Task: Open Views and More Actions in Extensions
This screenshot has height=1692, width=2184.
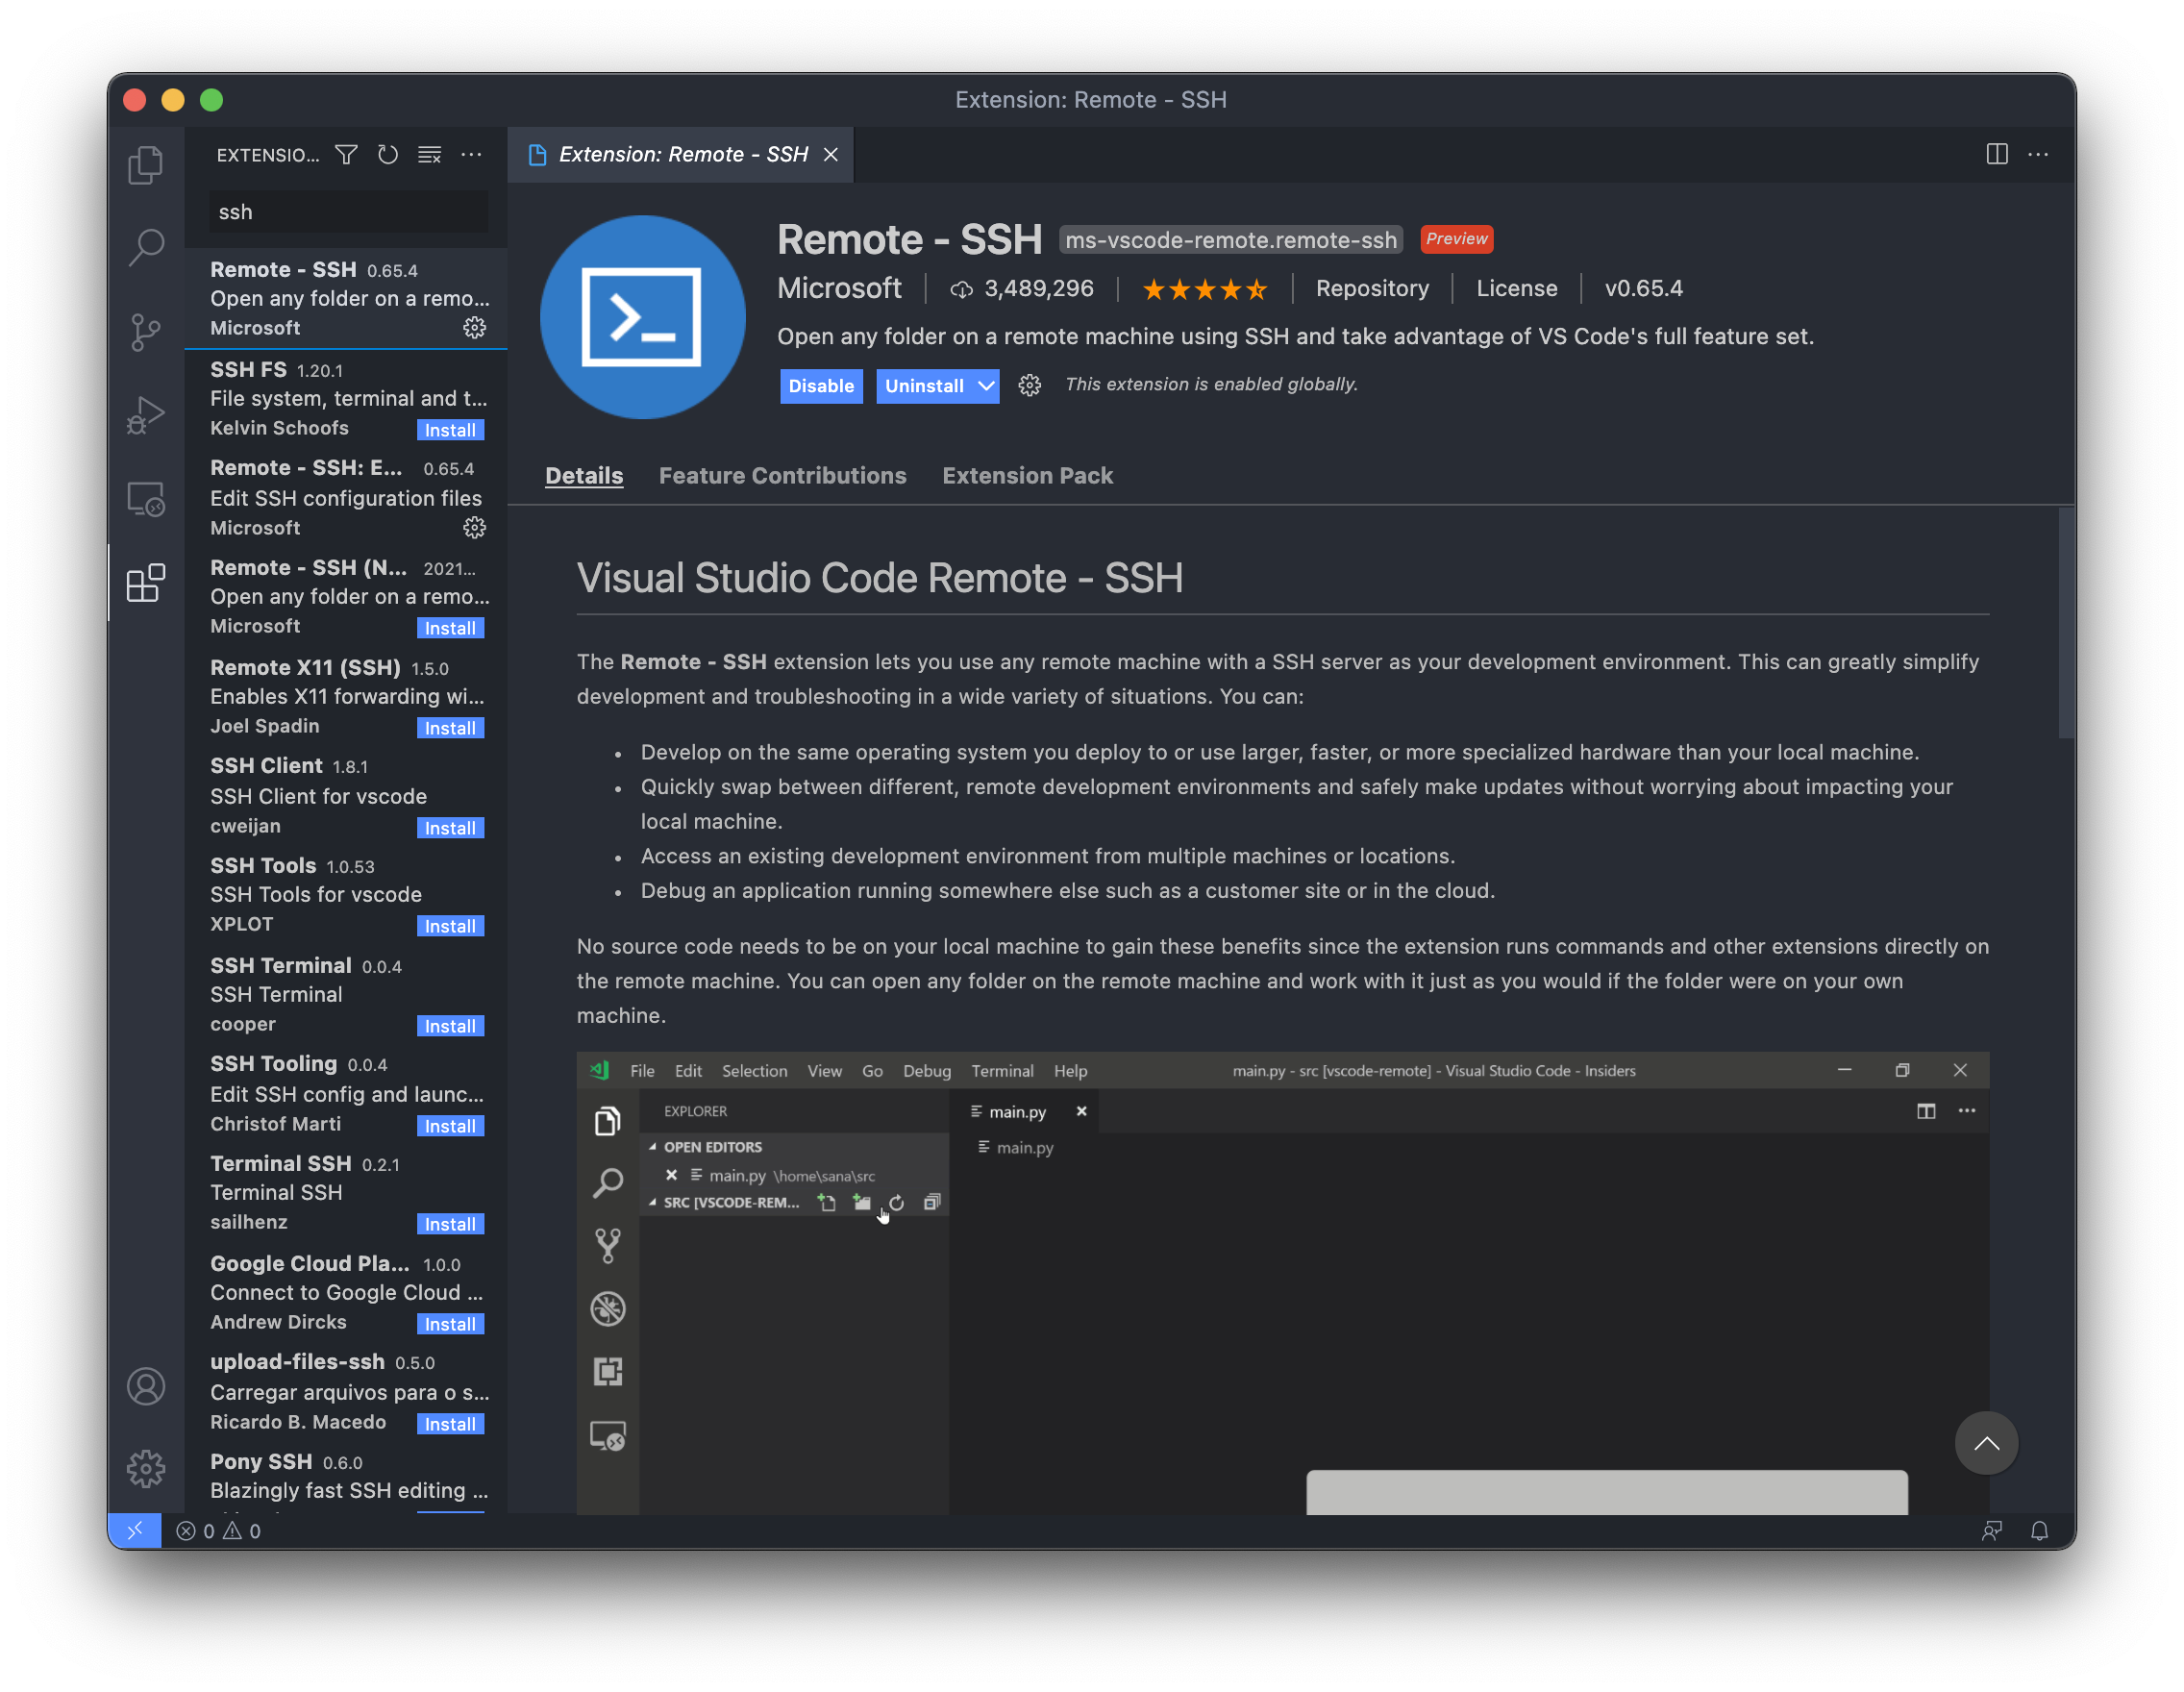Action: (x=471, y=155)
